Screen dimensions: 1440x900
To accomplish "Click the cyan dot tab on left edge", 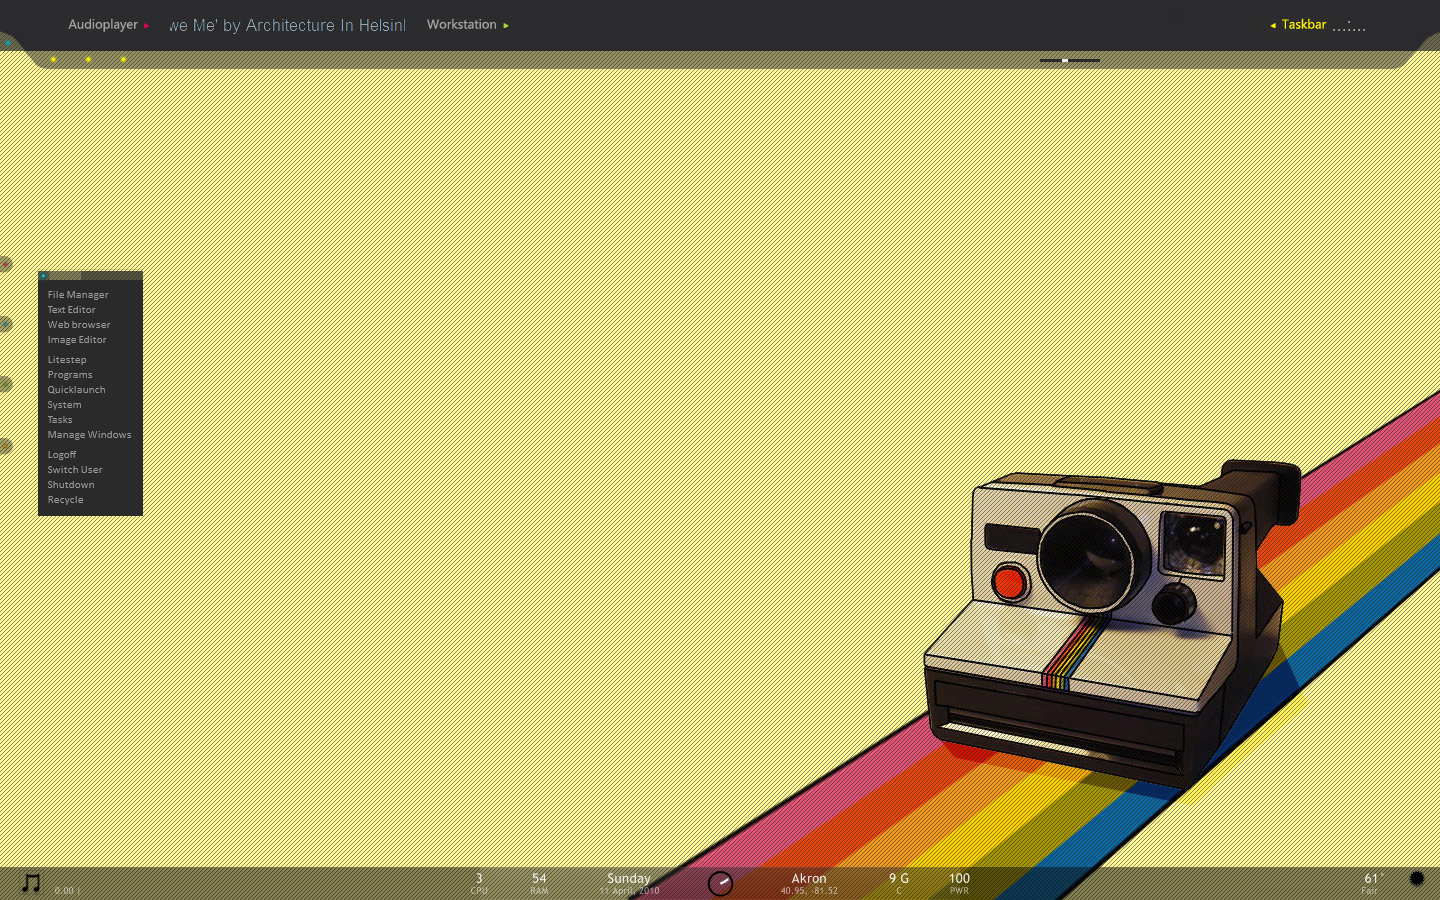I will click(x=5, y=324).
